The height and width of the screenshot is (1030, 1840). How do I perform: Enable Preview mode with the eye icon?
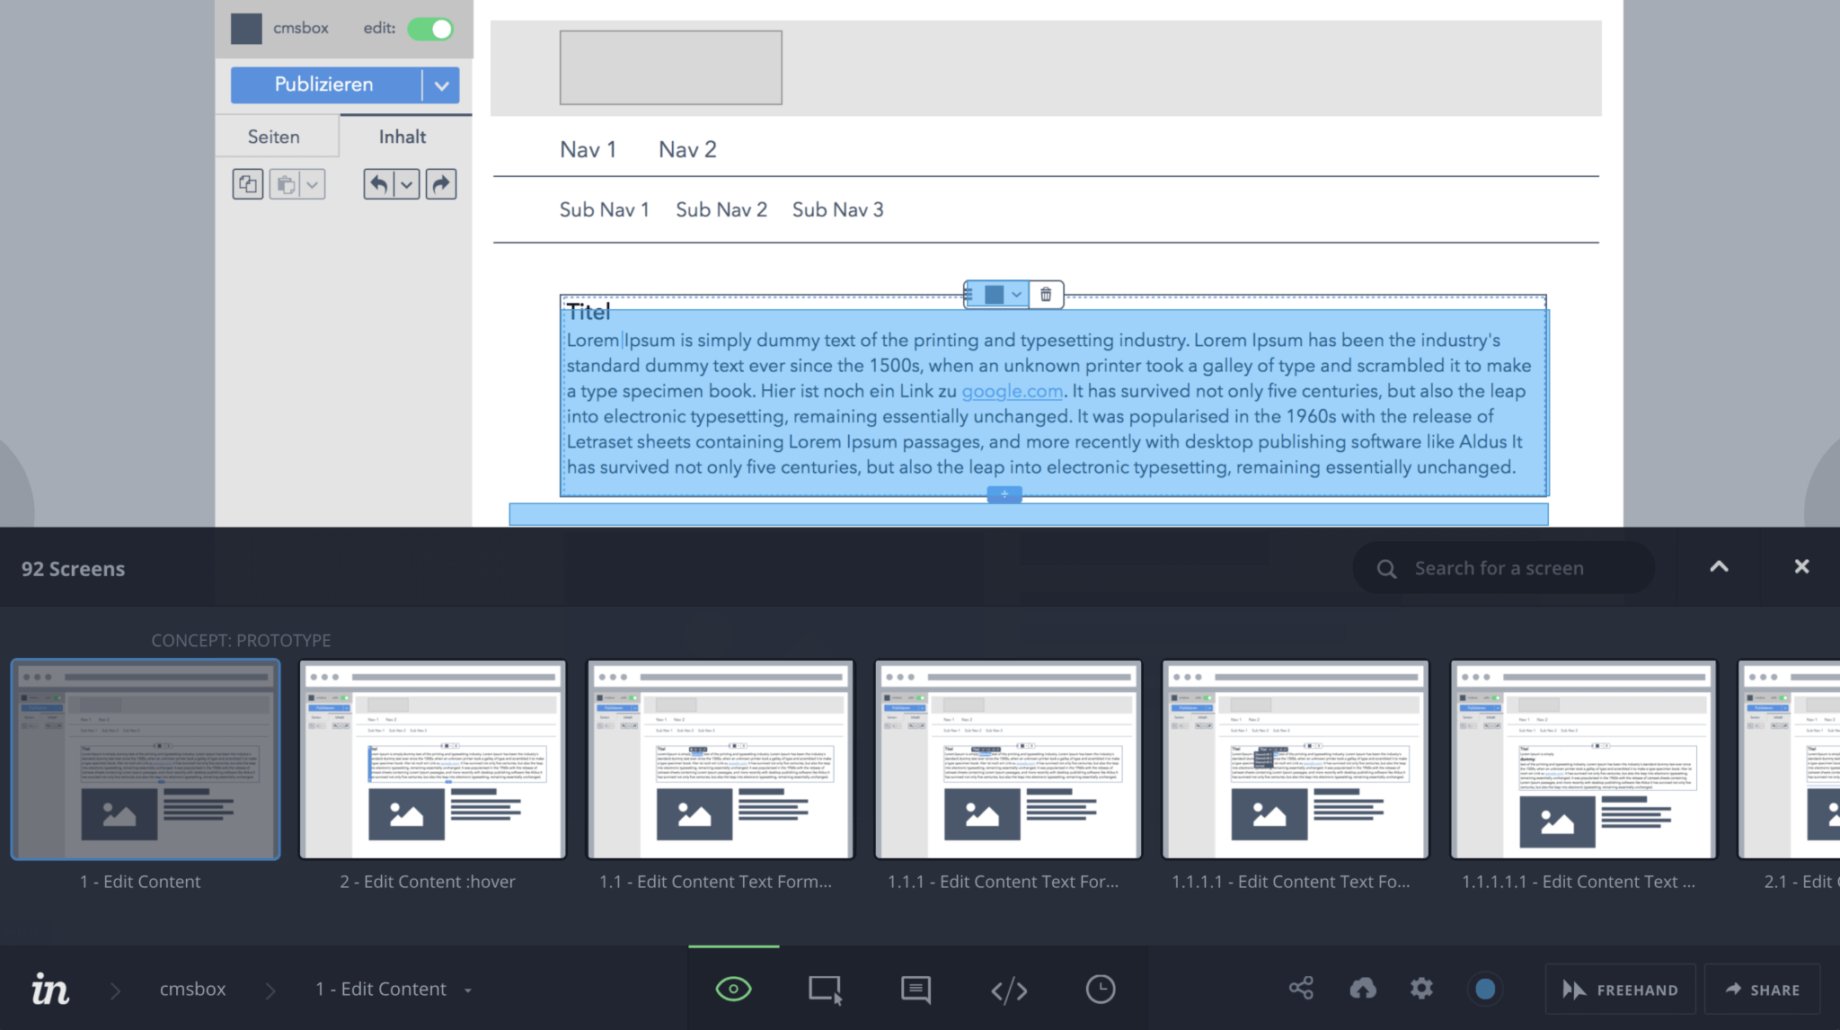(x=733, y=988)
